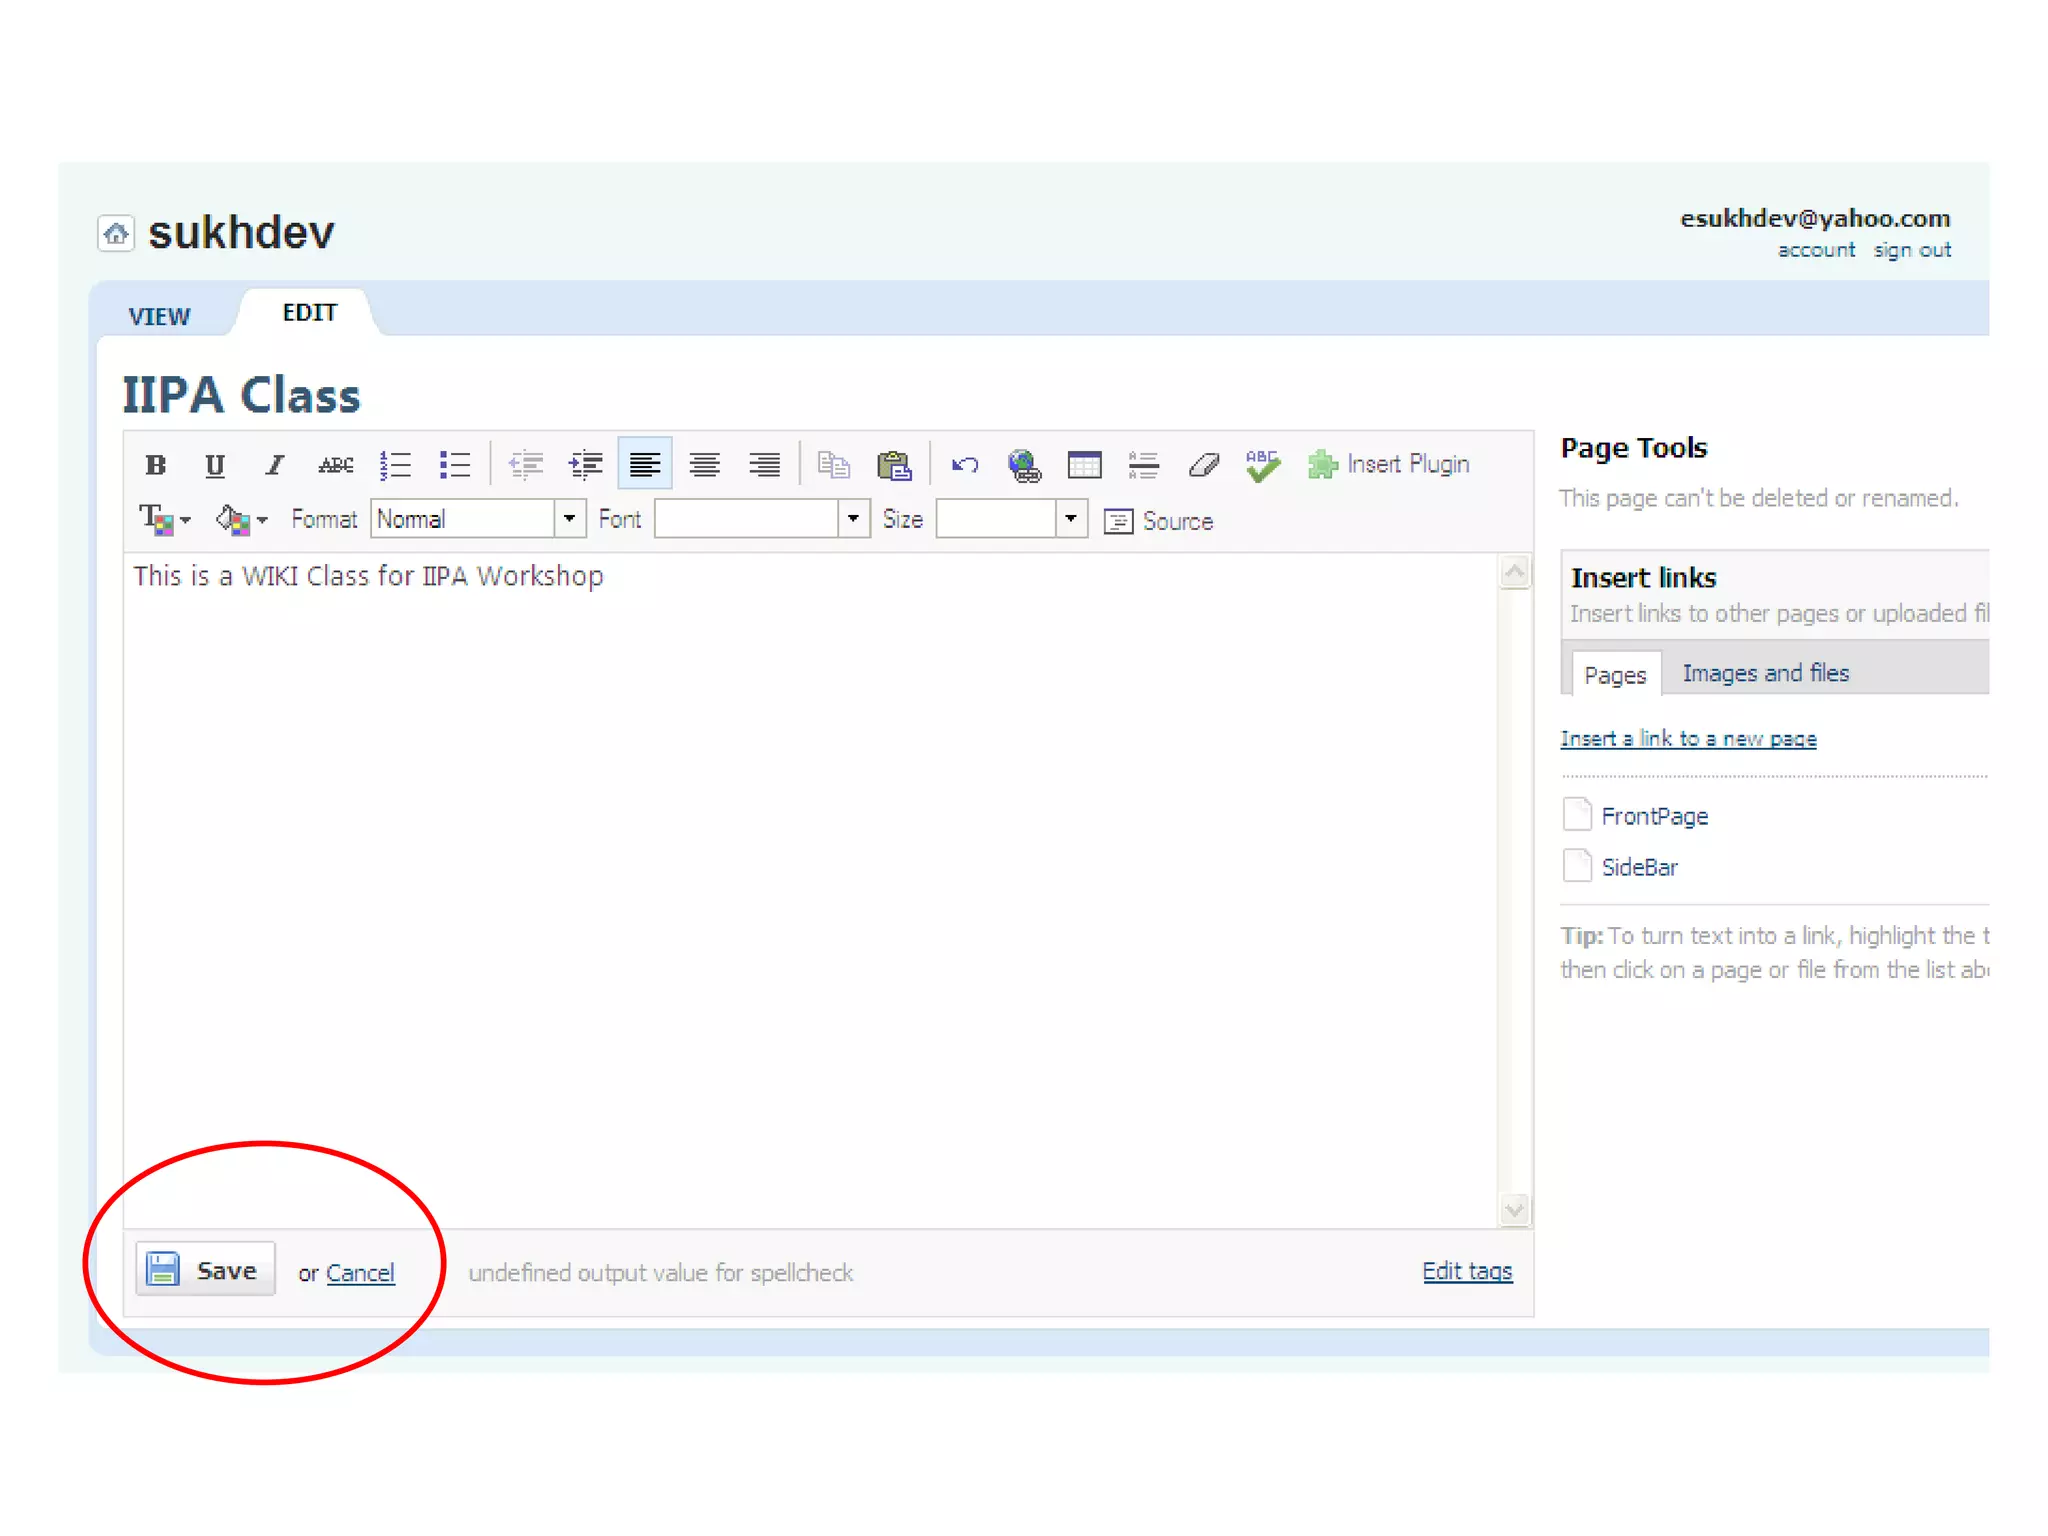The width and height of the screenshot is (2048, 1536).
Task: Click the insert link globe icon
Action: [x=1024, y=465]
